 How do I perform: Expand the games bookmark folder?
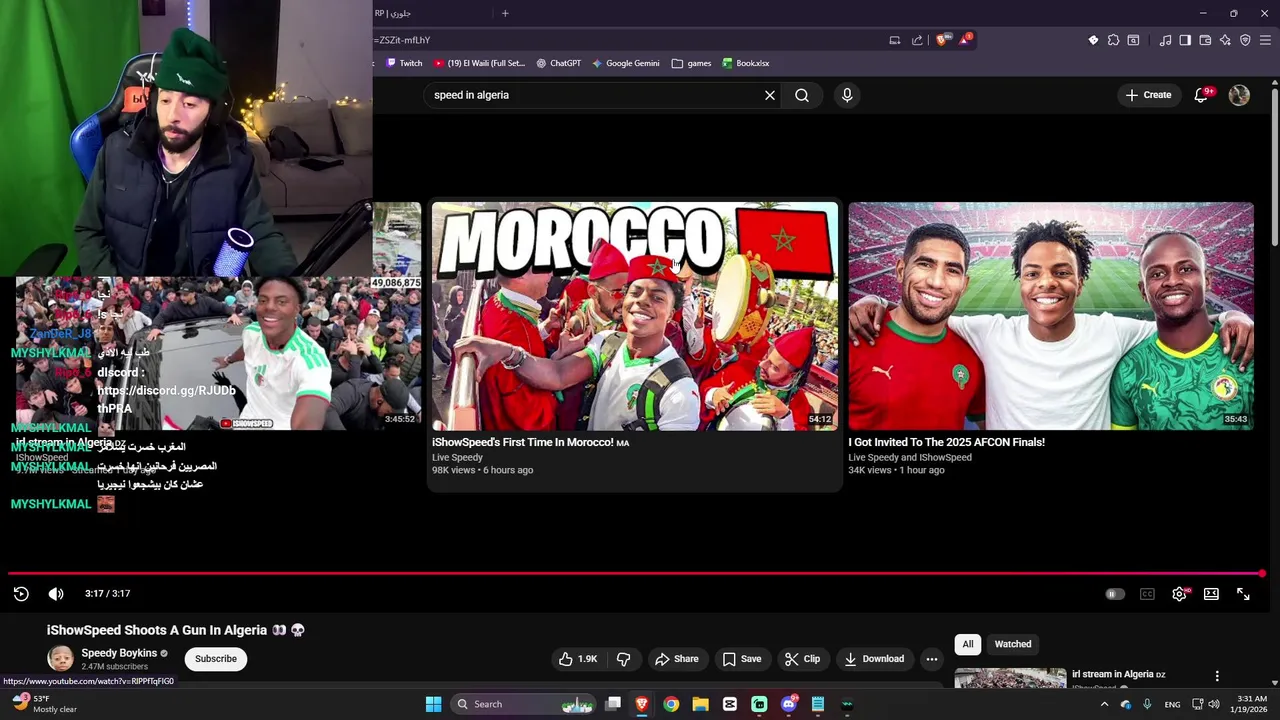click(691, 63)
